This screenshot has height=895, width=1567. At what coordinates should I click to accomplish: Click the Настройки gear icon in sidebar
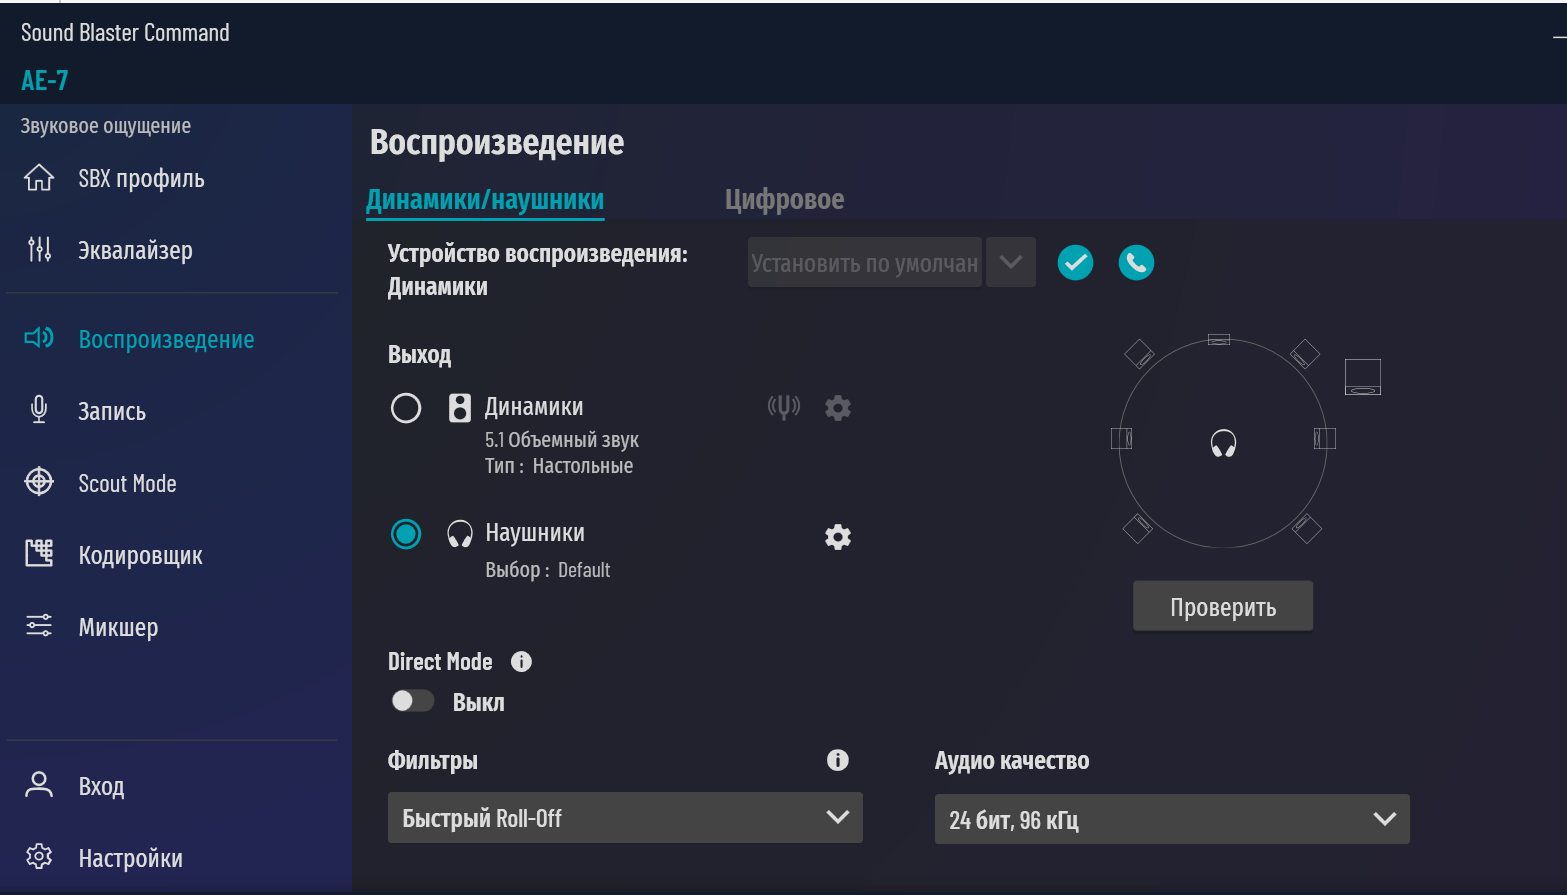click(39, 857)
